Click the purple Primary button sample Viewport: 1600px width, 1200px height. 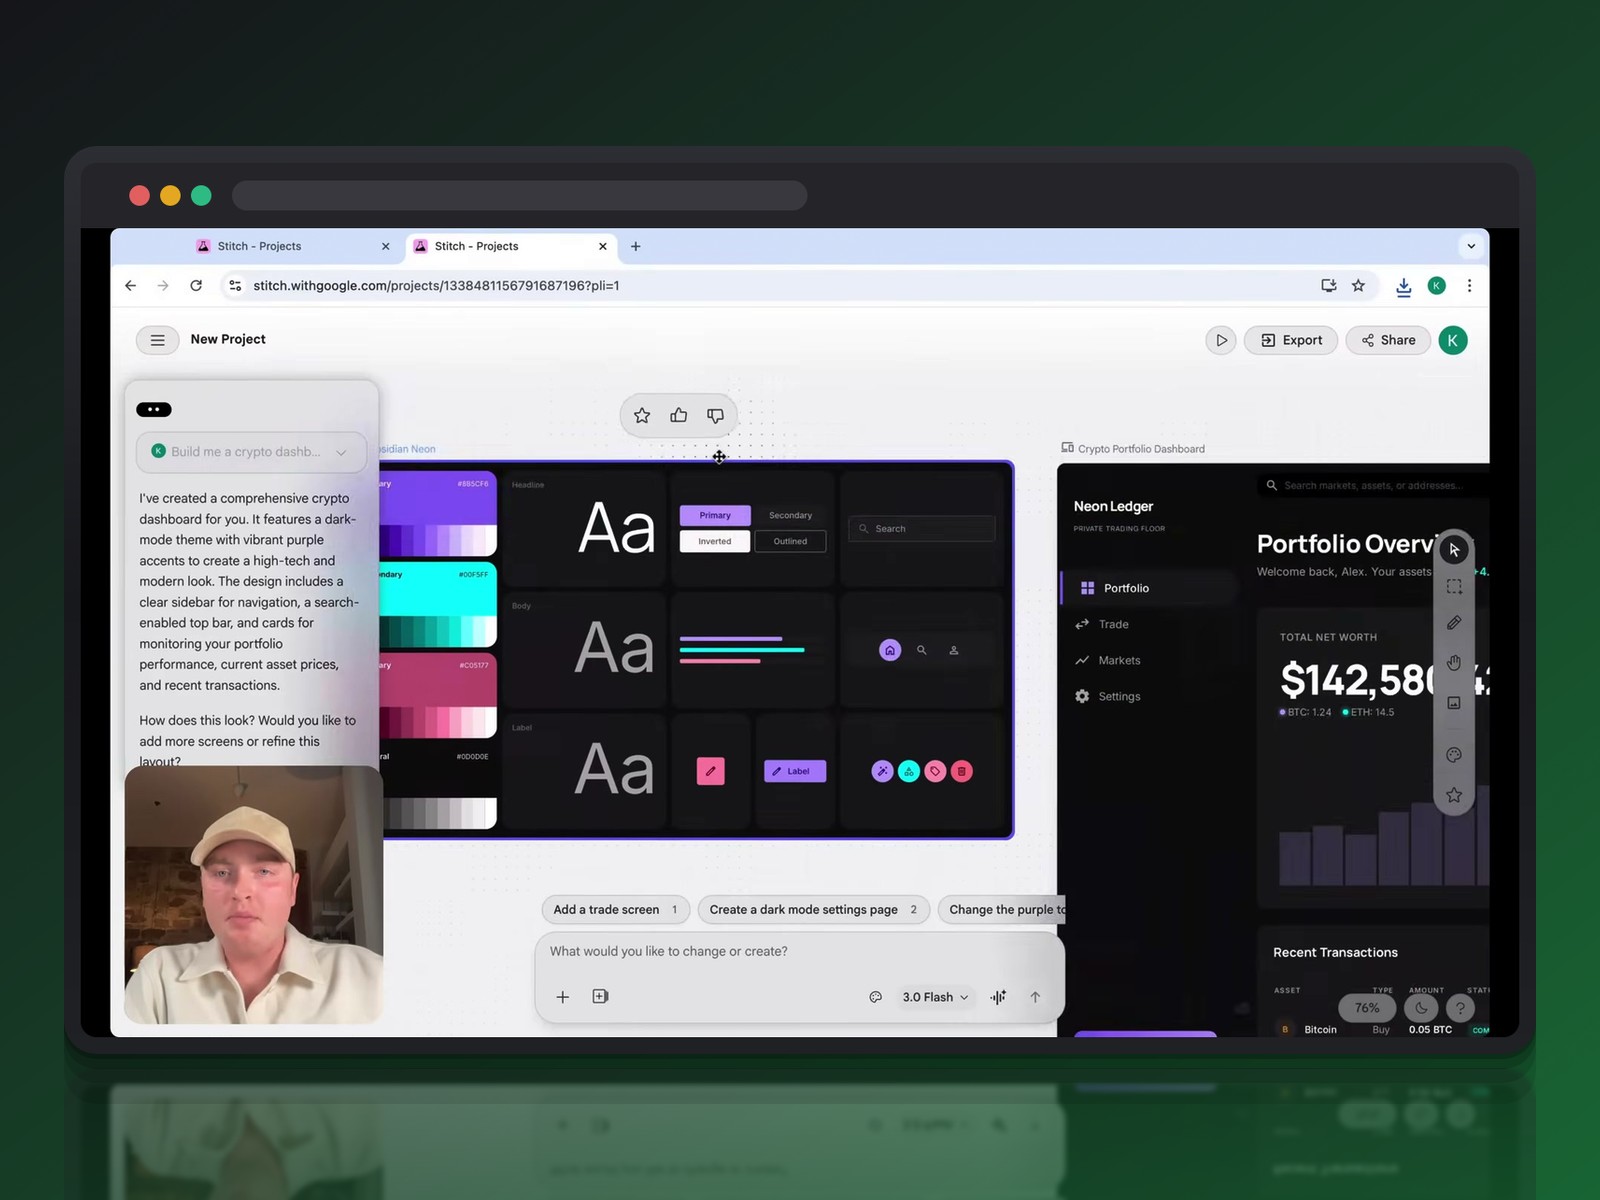pos(715,515)
